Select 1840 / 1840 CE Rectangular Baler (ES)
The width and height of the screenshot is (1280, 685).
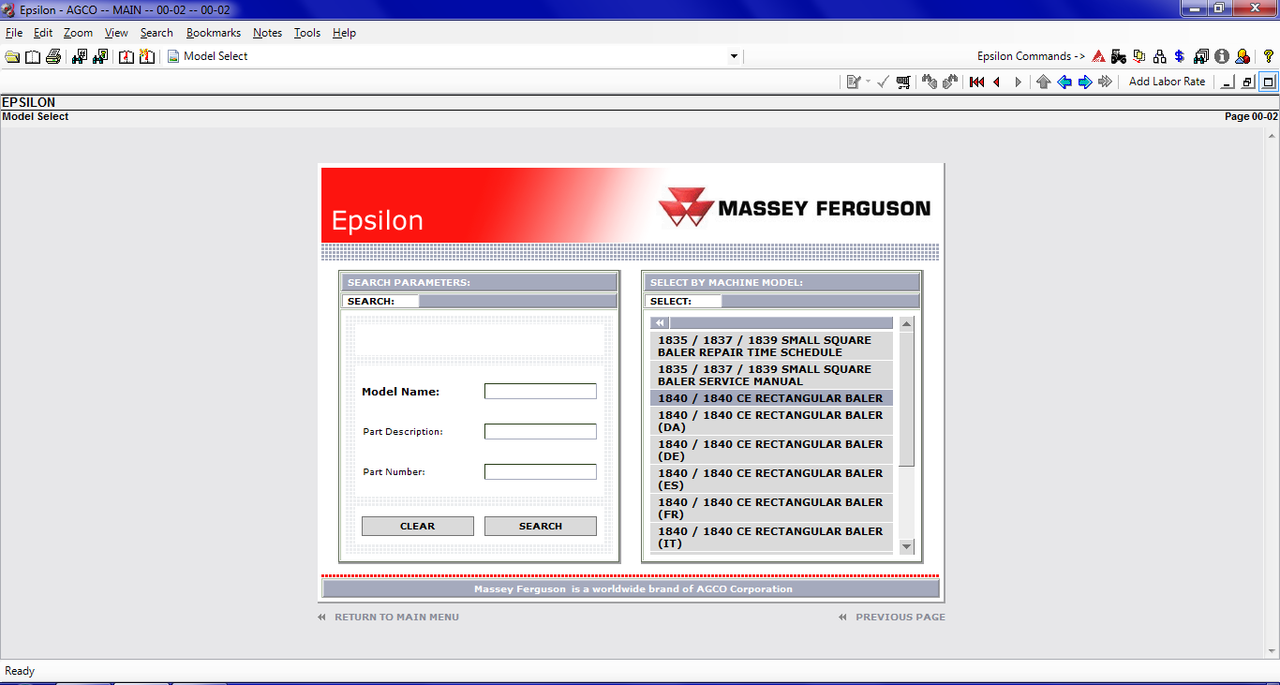pyautogui.click(x=771, y=479)
